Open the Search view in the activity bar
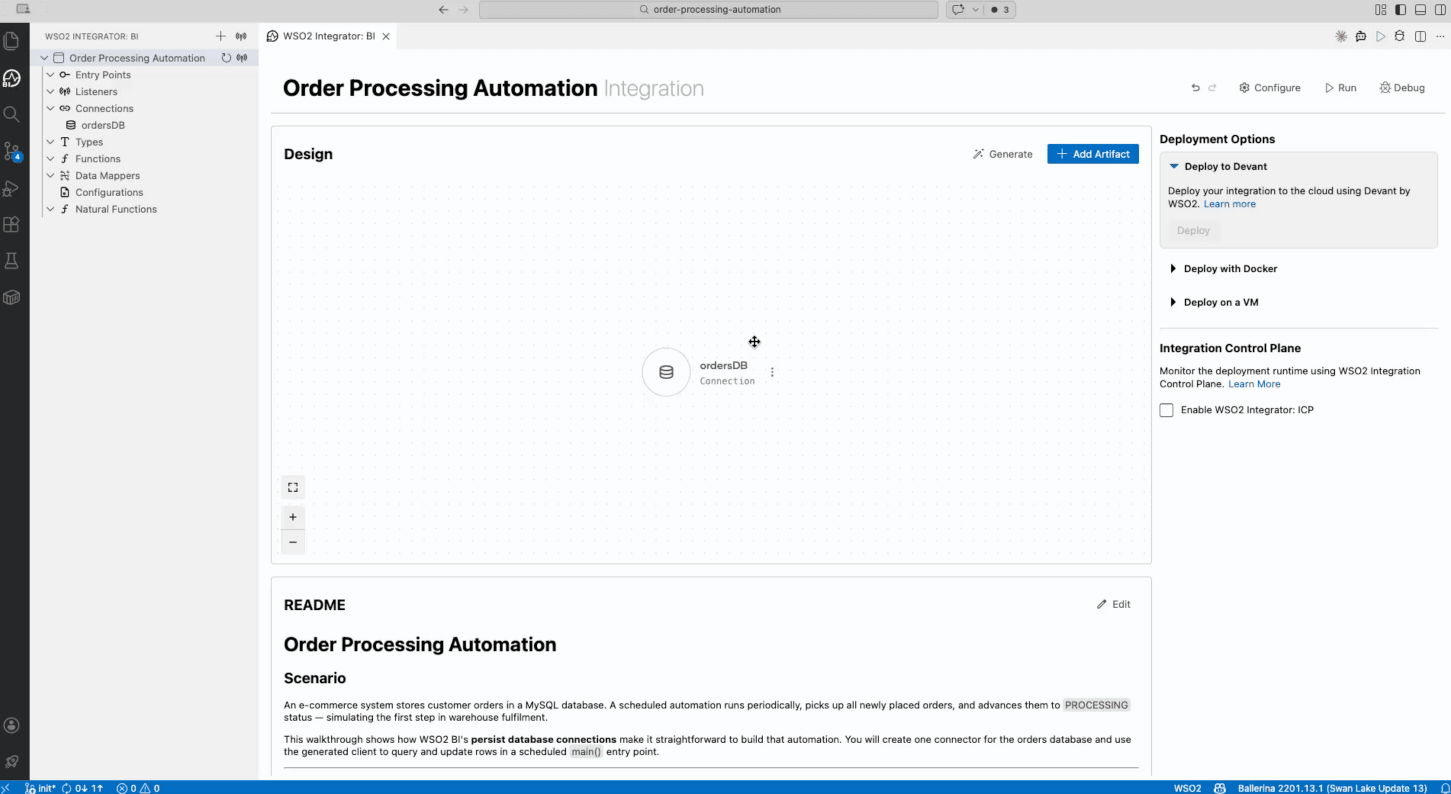The width and height of the screenshot is (1451, 794). (x=12, y=114)
